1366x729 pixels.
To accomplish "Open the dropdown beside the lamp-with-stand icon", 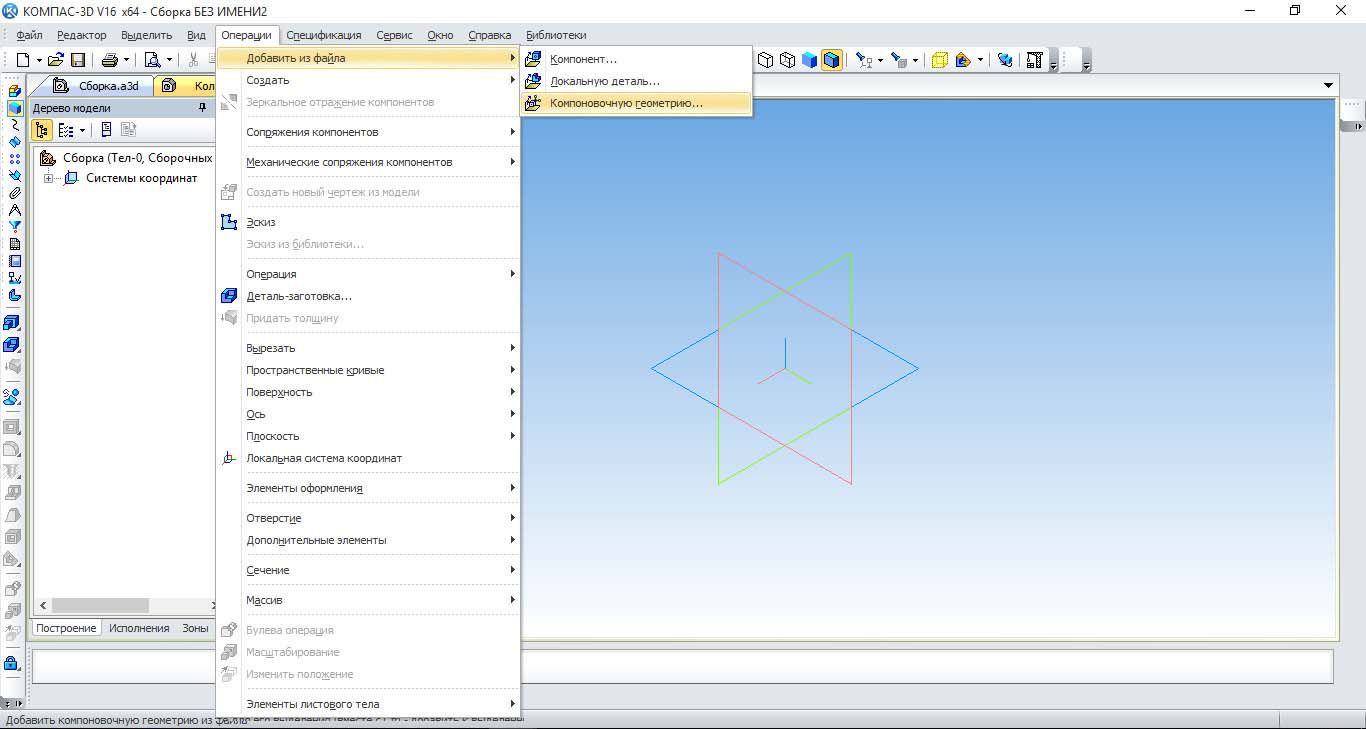I will point(880,60).
